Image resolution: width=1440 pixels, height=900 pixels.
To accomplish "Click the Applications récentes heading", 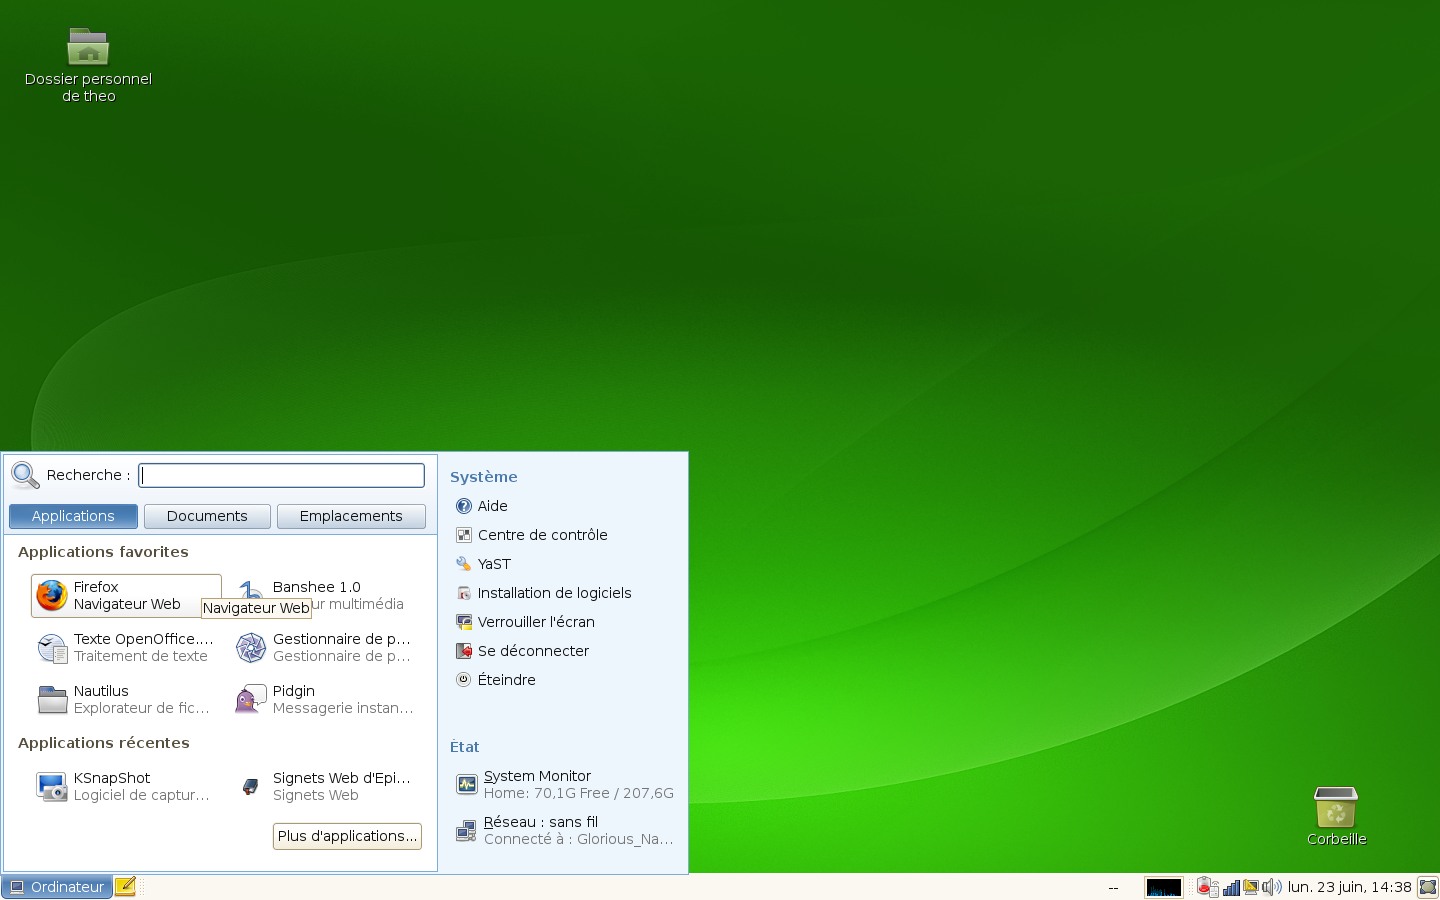I will point(104,743).
